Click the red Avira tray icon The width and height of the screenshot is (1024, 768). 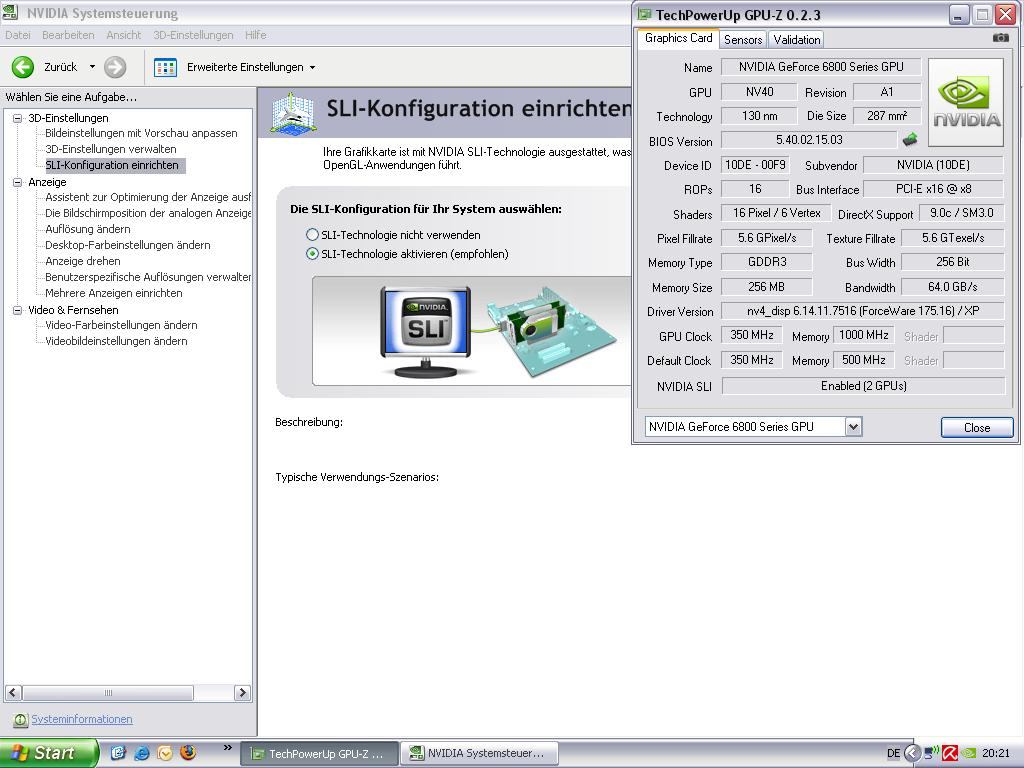click(x=950, y=753)
